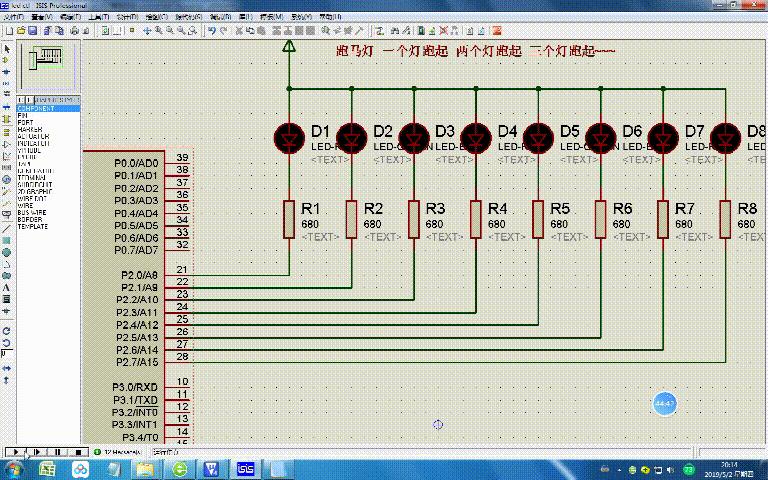Screen dimensions: 768x480
Task: Open the first menu in the menu bar
Action: click(13, 17)
